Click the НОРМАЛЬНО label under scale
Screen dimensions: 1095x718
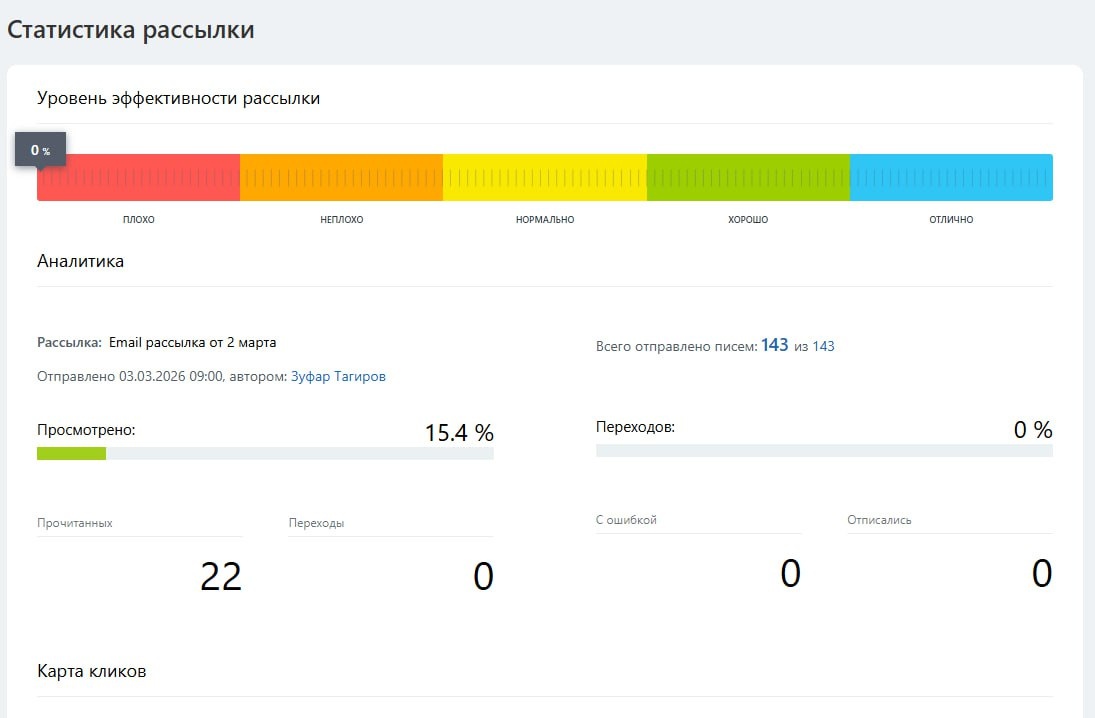point(545,219)
